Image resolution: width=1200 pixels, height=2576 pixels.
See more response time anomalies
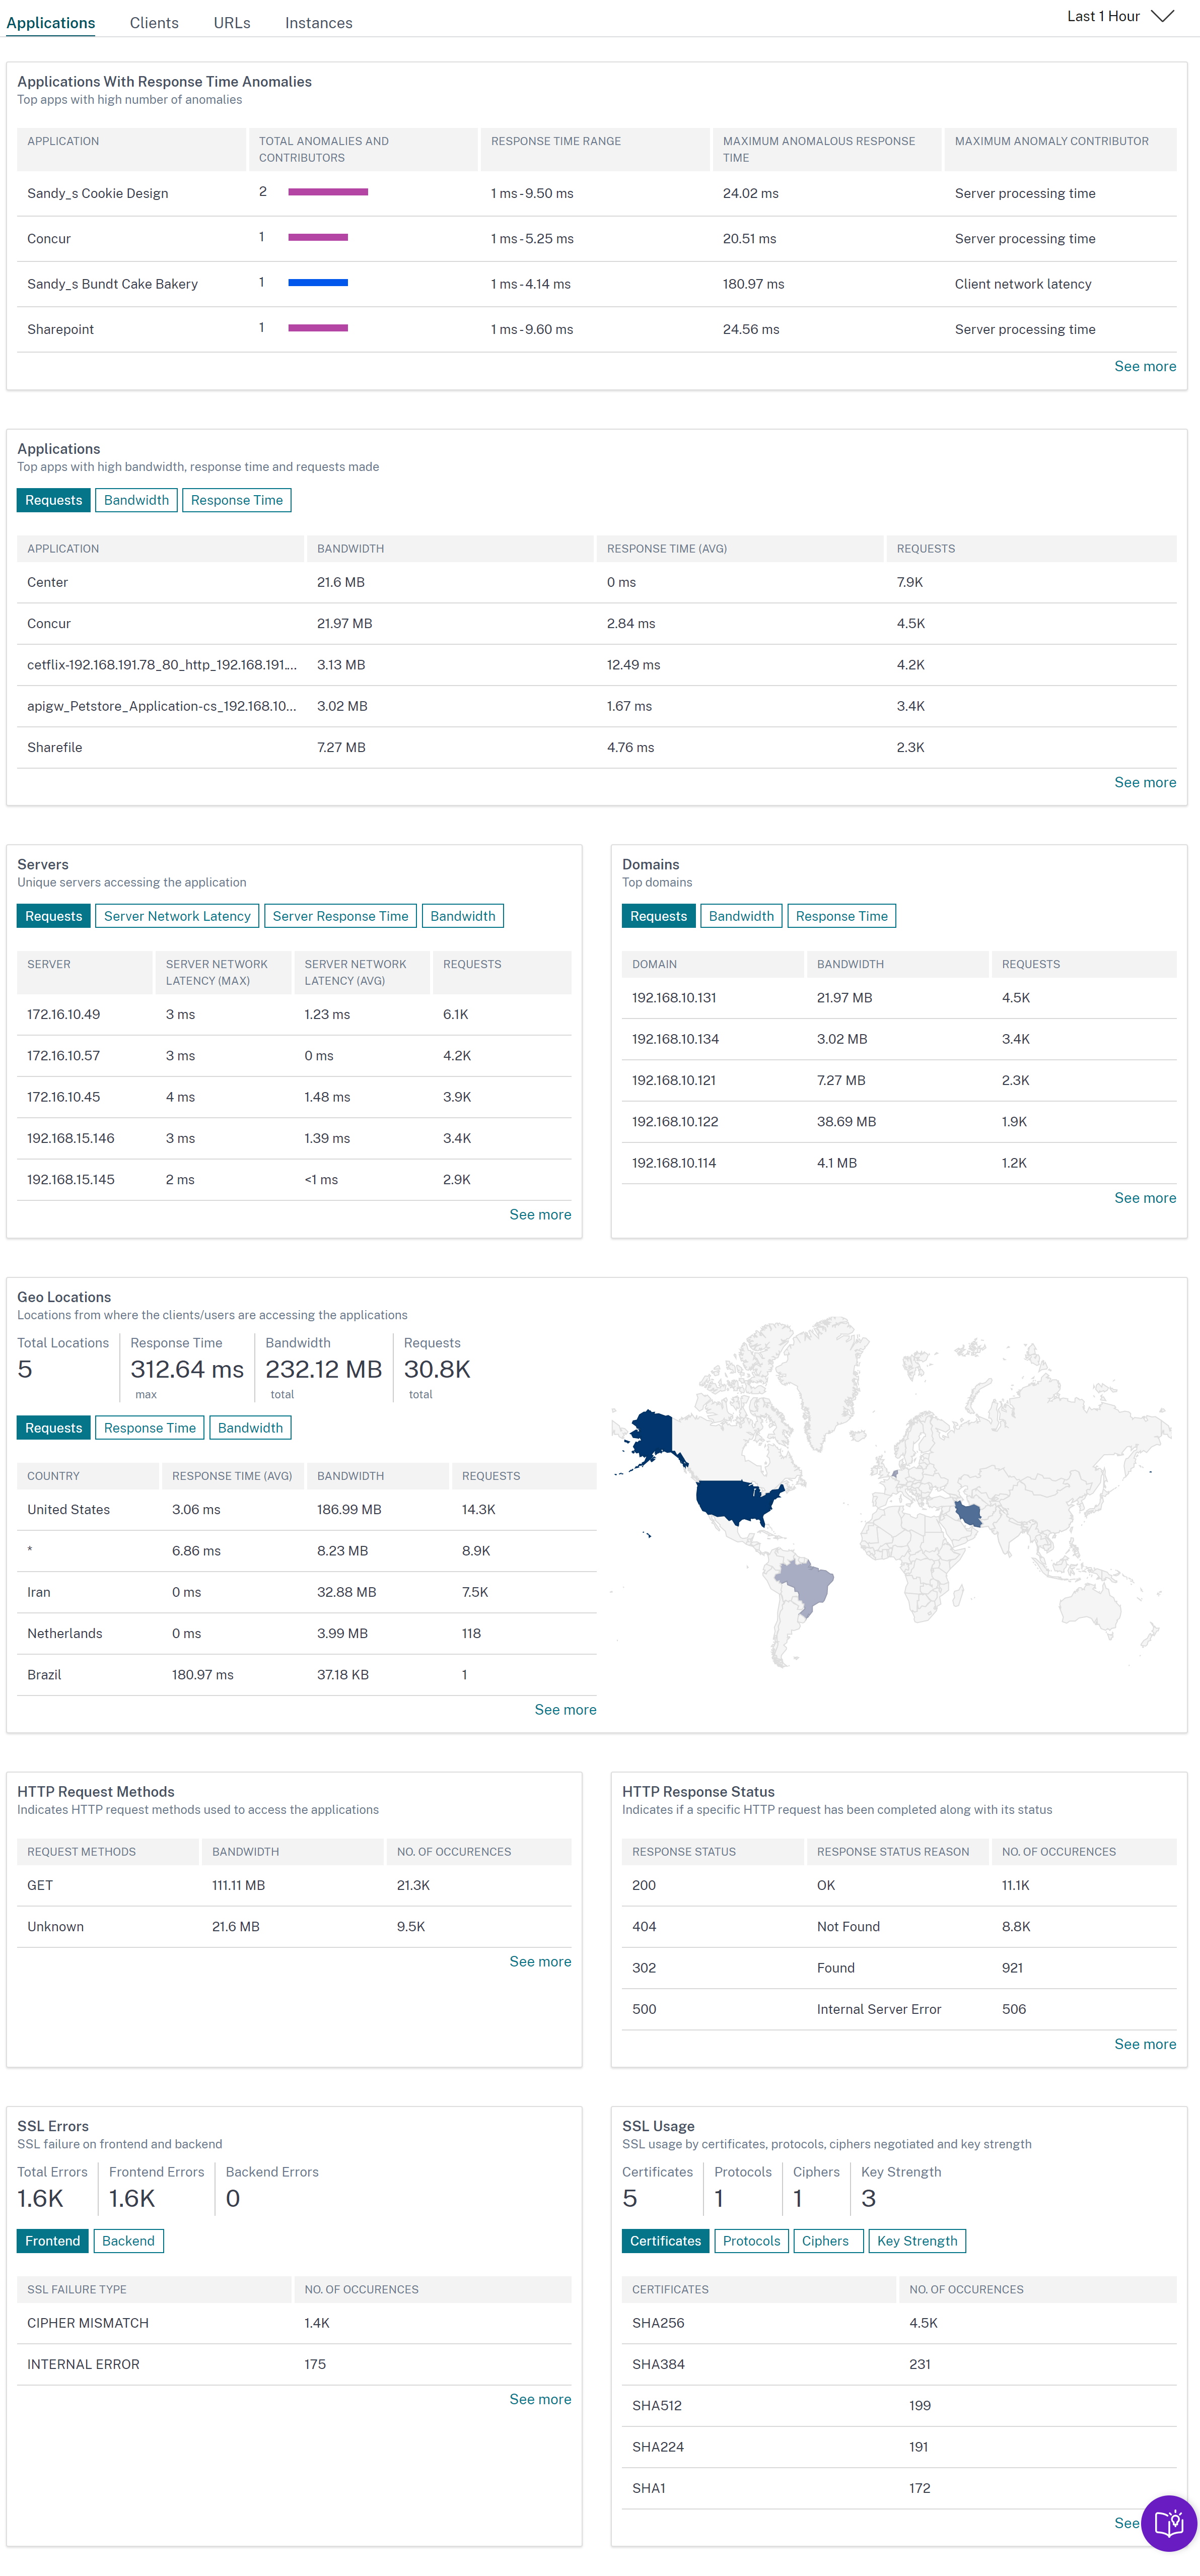(1145, 367)
